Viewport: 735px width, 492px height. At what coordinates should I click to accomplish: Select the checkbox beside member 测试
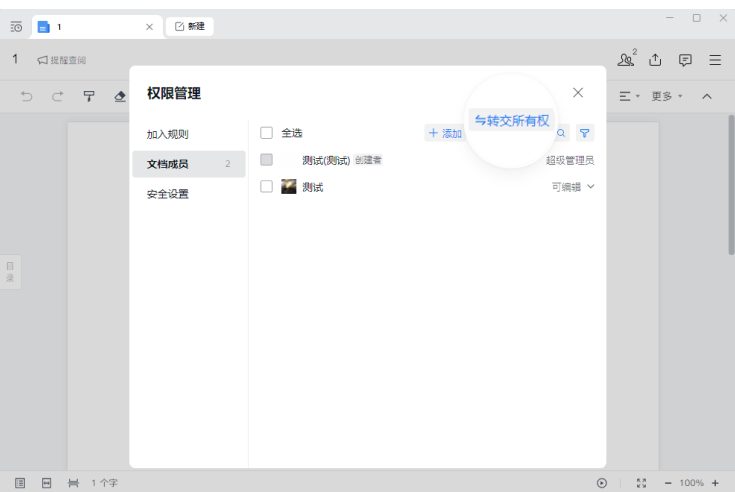[x=266, y=186]
